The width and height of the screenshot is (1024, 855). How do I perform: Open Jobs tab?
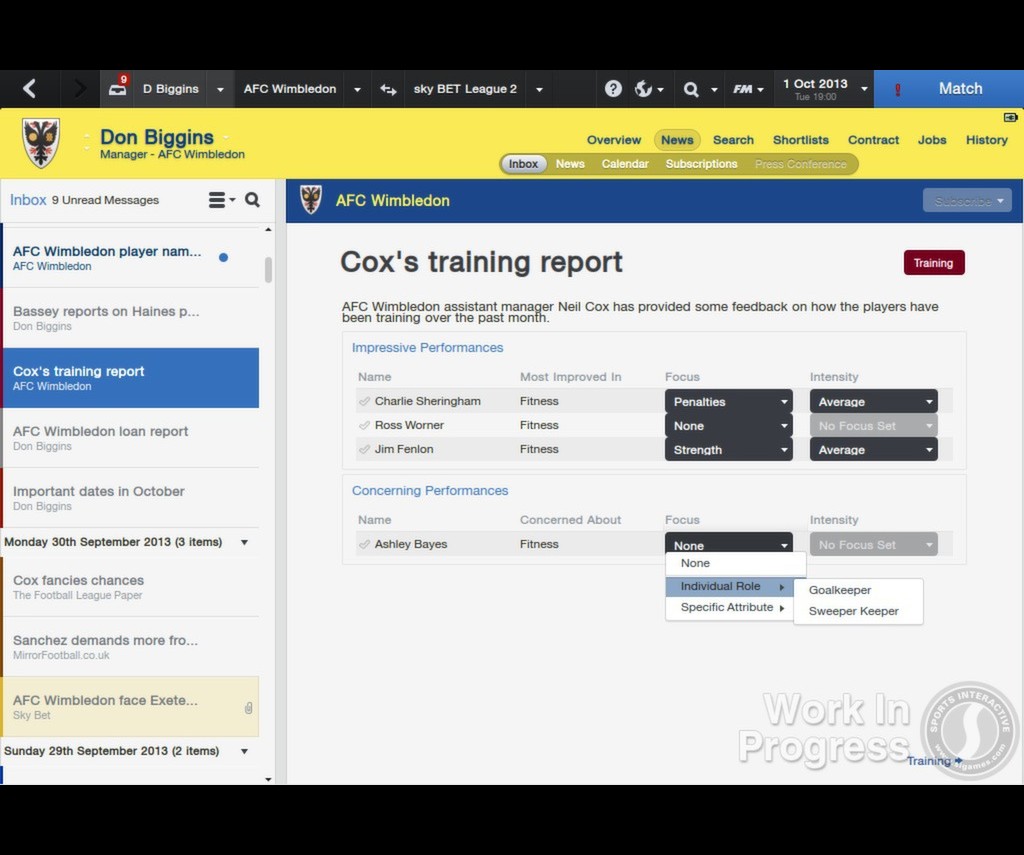pyautogui.click(x=931, y=140)
